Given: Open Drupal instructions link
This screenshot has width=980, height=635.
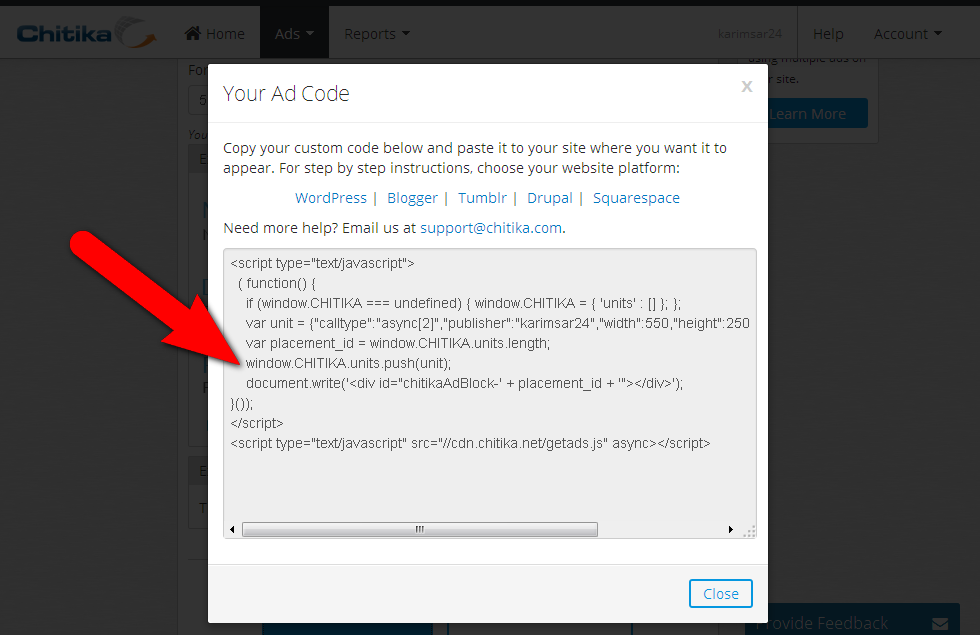Looking at the screenshot, I should click(549, 198).
